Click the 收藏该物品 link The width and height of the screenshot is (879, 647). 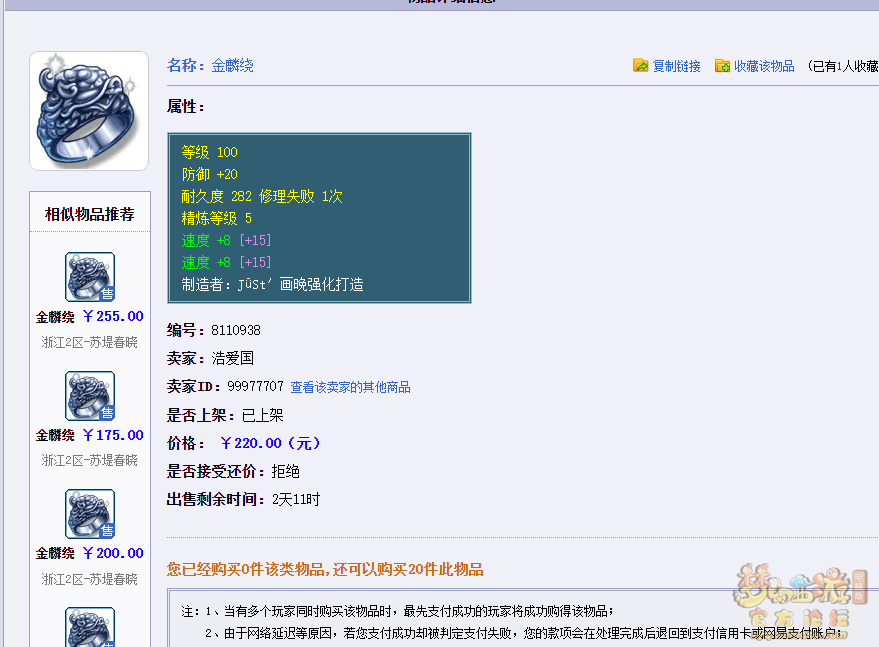[x=764, y=66]
